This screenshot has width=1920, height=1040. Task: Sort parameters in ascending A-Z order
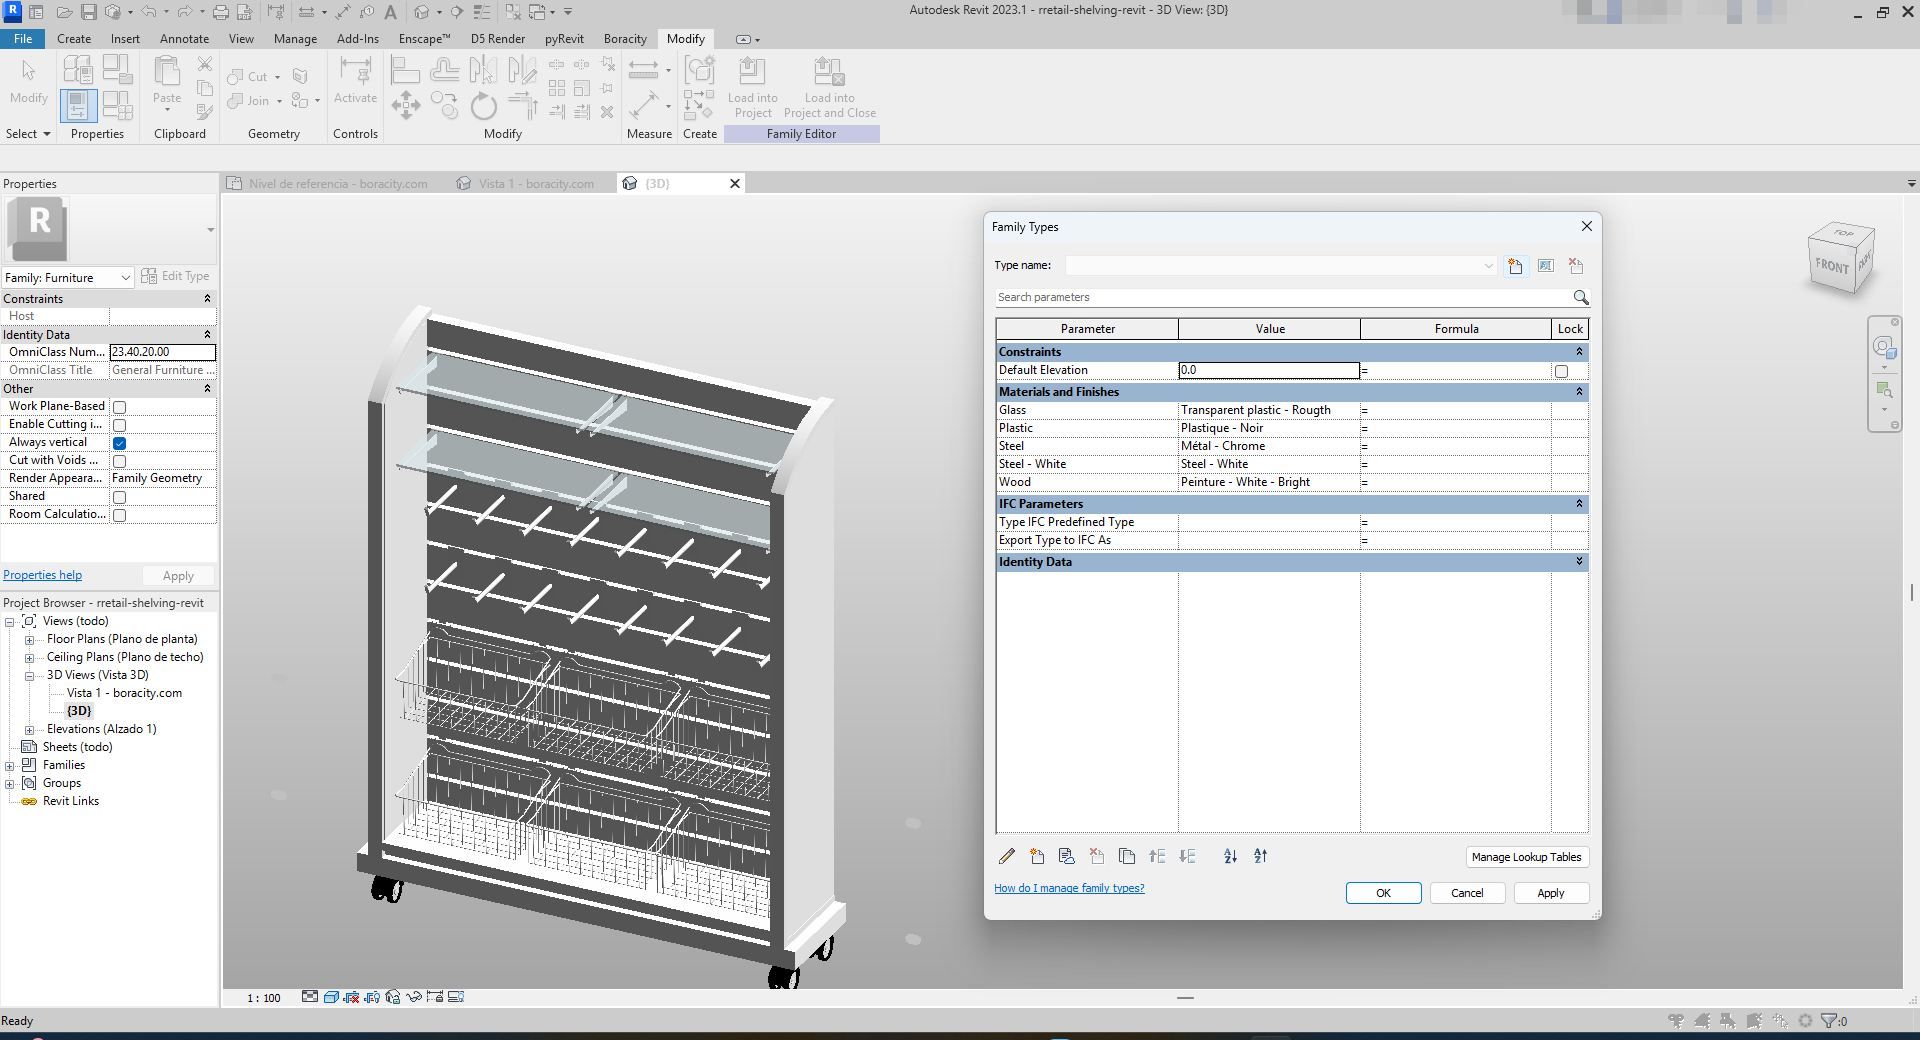coord(1230,856)
